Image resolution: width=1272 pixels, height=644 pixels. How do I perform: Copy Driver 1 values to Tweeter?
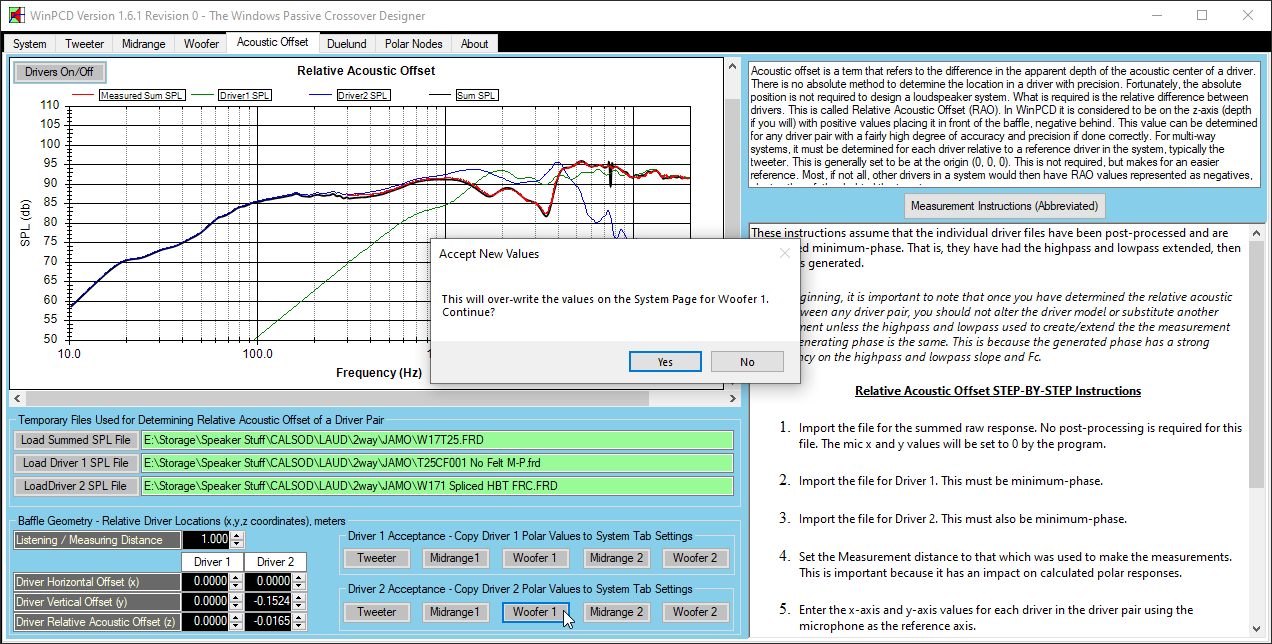(377, 558)
